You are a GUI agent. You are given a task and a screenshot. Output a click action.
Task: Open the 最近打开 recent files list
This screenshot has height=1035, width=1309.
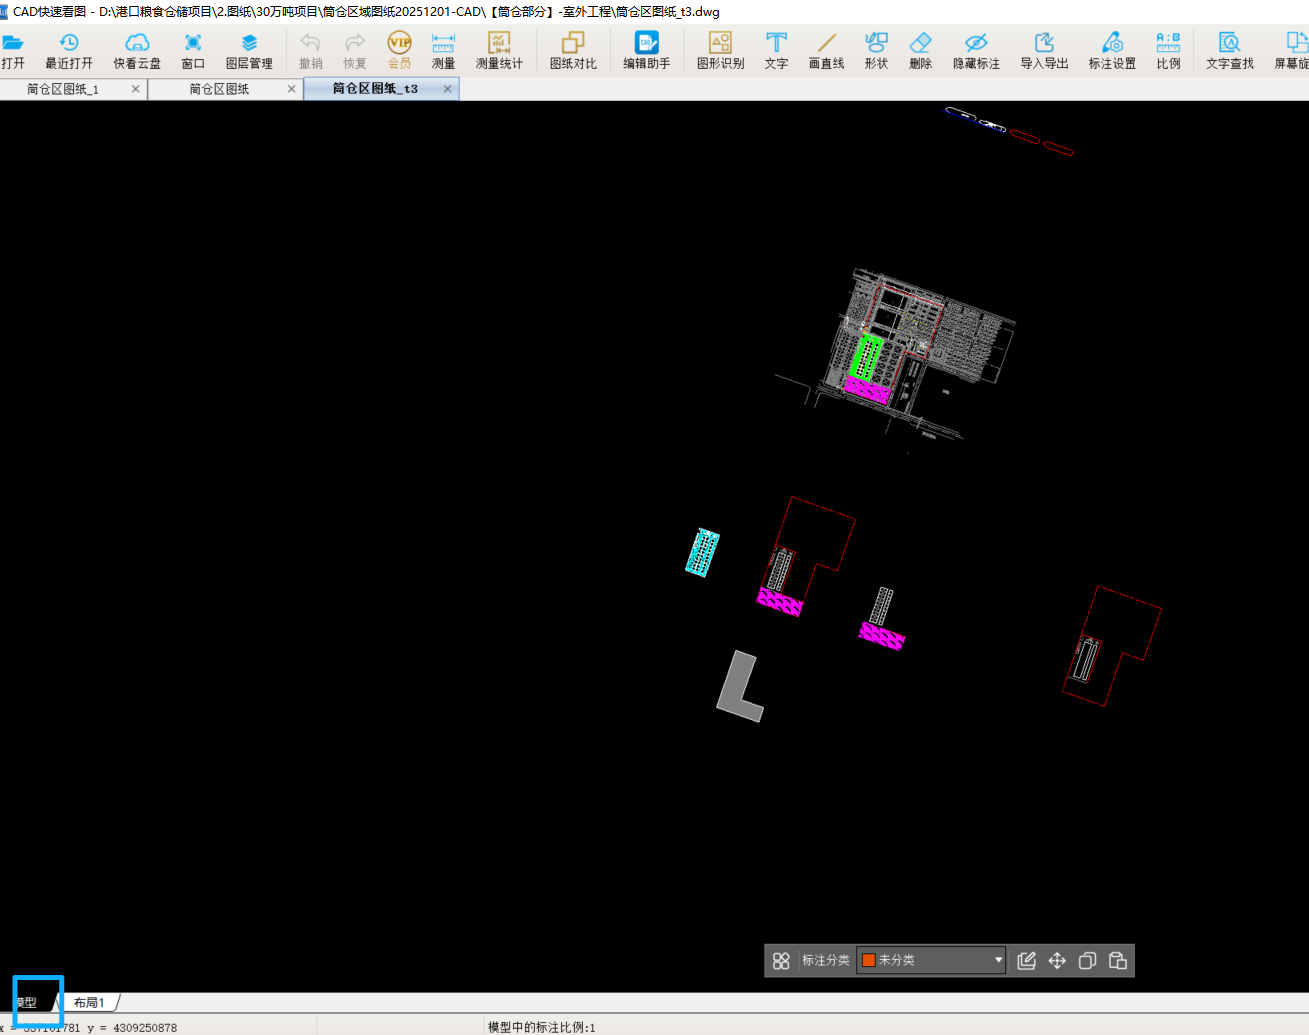pos(69,50)
